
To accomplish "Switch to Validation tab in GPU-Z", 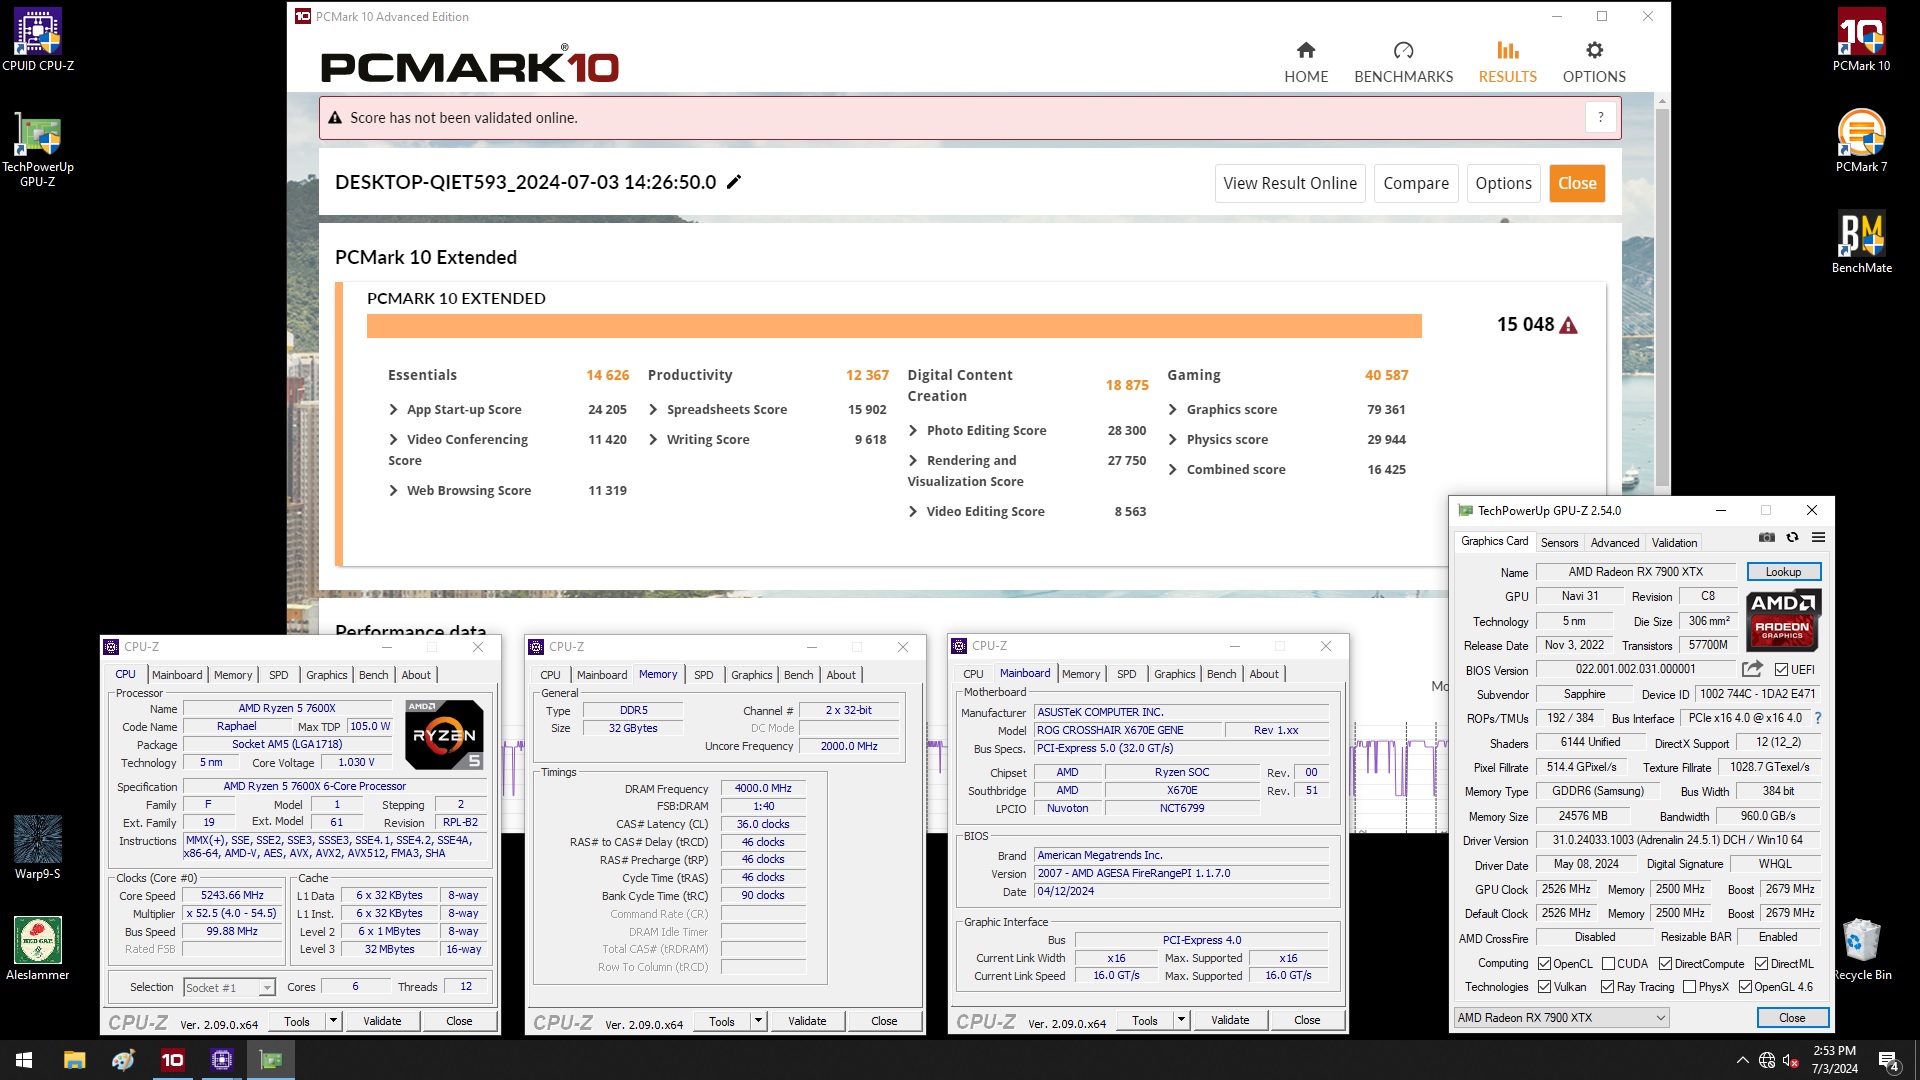I will 1674,542.
